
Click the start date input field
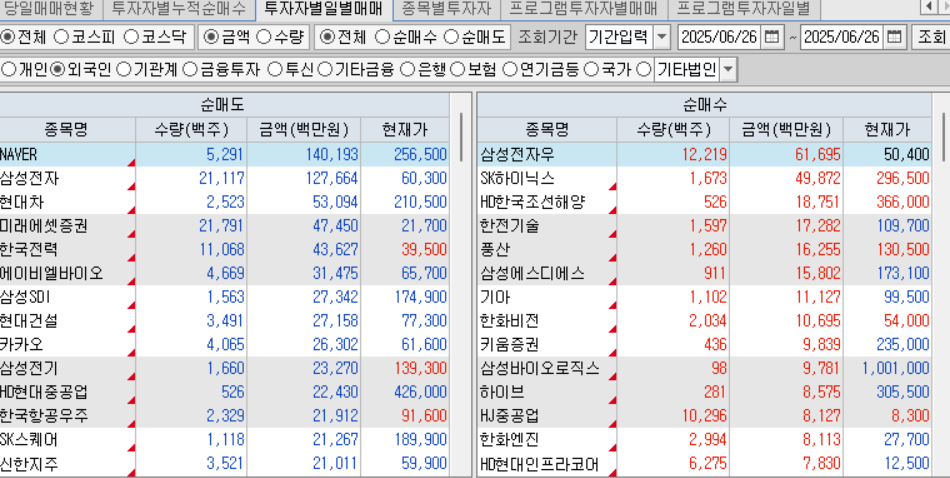[x=719, y=37]
